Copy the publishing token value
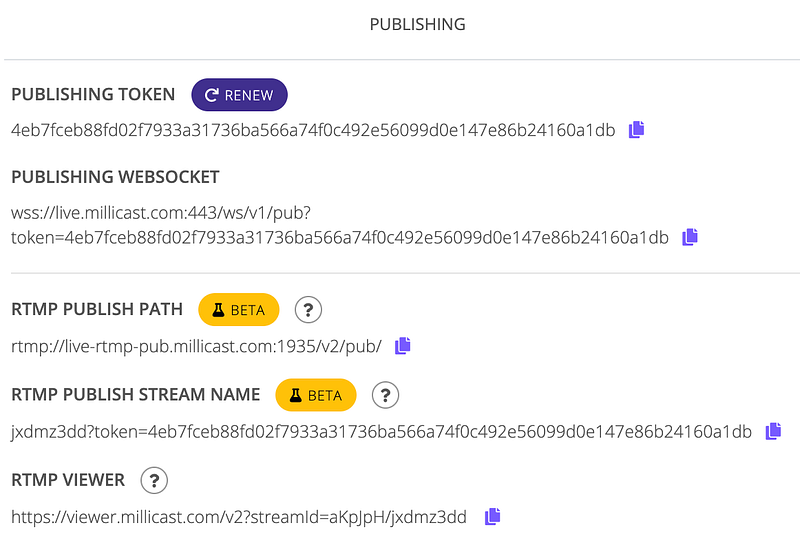 tap(637, 130)
